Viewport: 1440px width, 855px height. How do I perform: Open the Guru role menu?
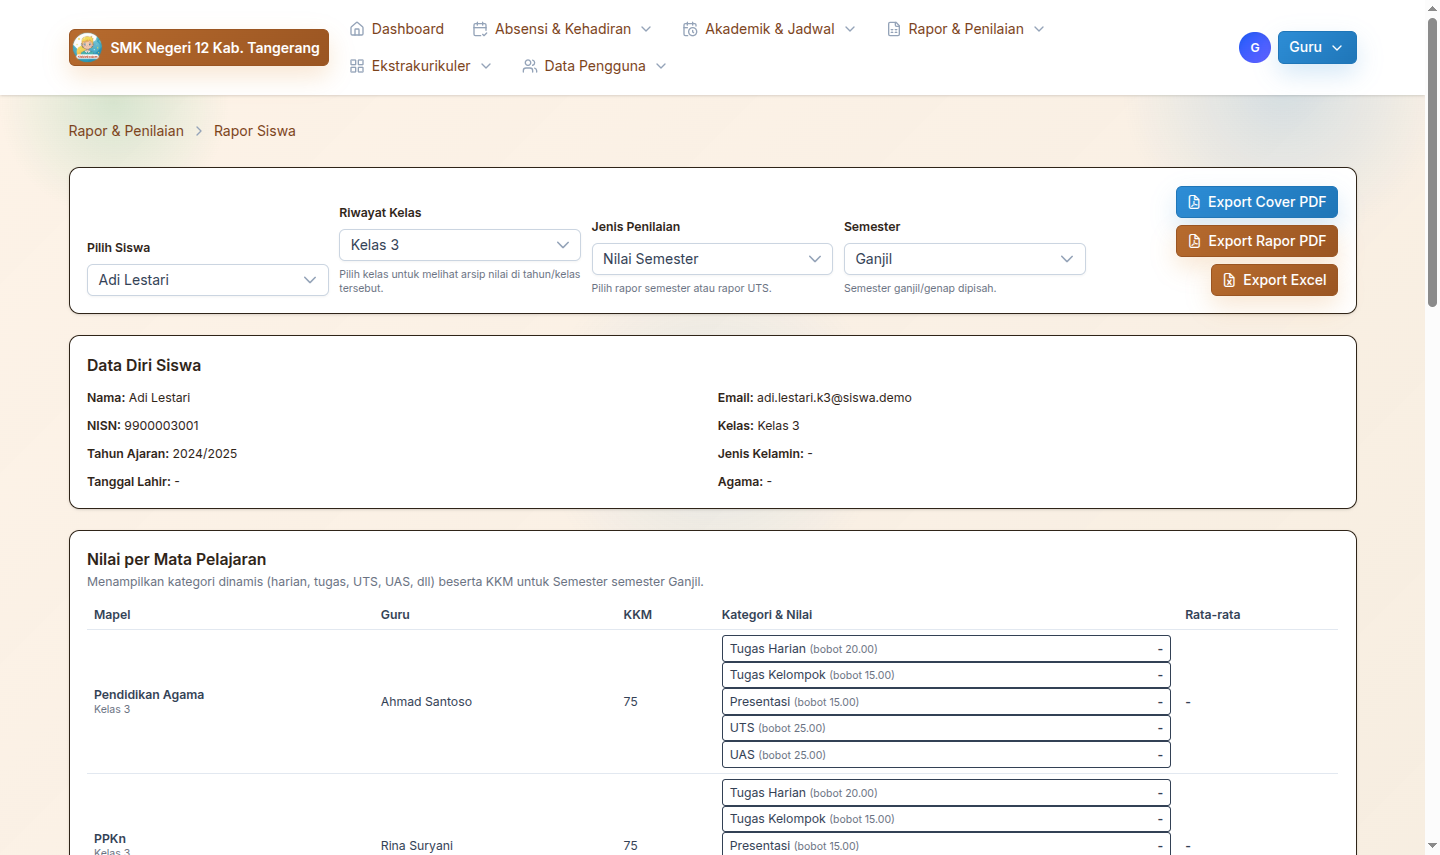click(1316, 47)
